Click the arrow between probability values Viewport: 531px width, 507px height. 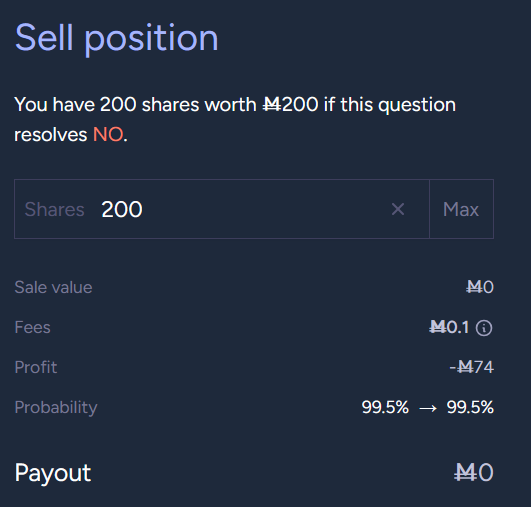pyautogui.click(x=428, y=408)
